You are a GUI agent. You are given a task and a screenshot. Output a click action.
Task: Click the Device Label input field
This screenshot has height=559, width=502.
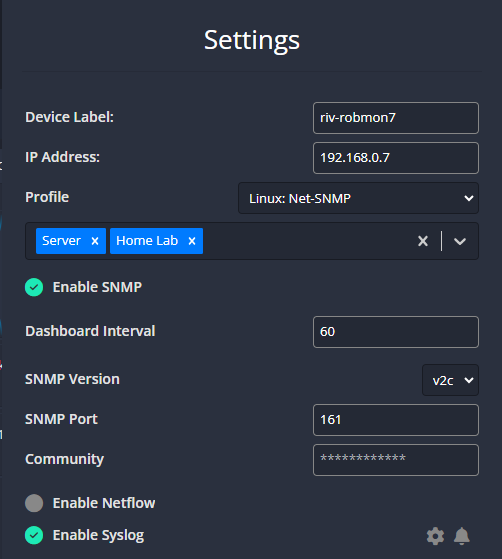coord(396,118)
